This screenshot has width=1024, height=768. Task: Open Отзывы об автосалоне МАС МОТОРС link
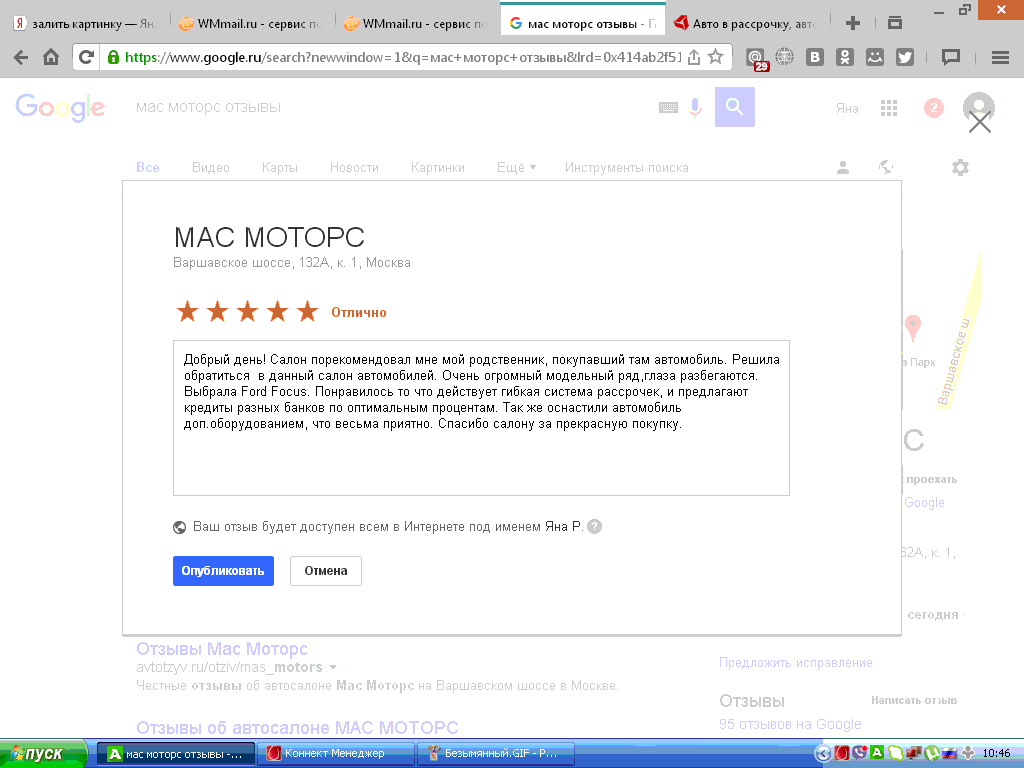point(297,728)
